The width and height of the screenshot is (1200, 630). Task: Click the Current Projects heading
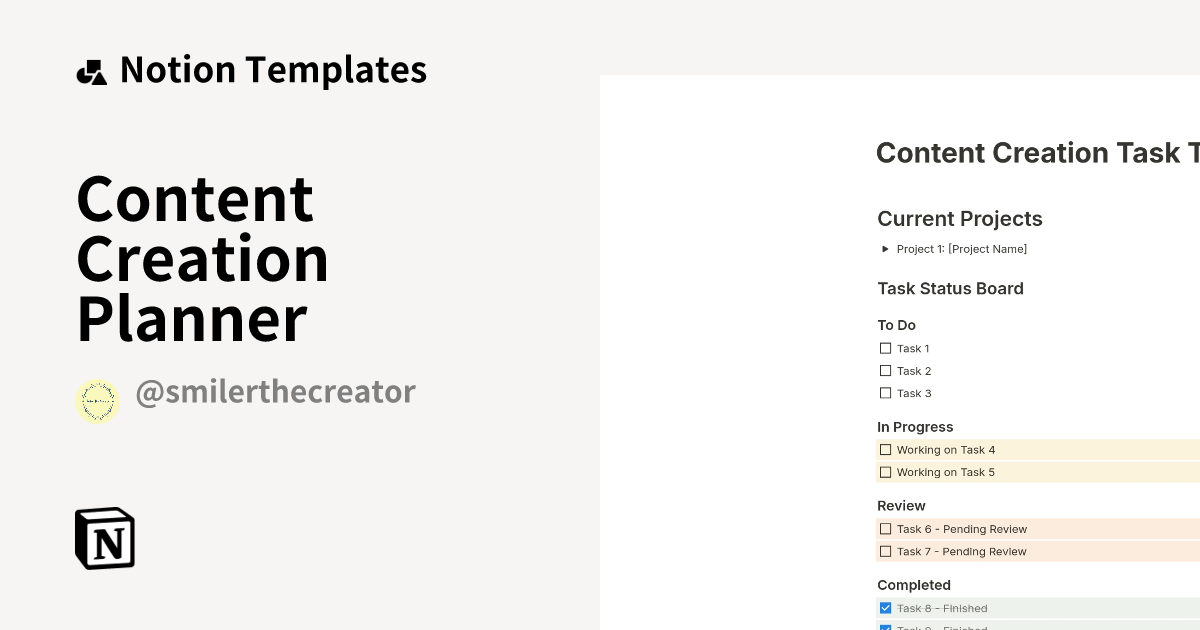(959, 219)
